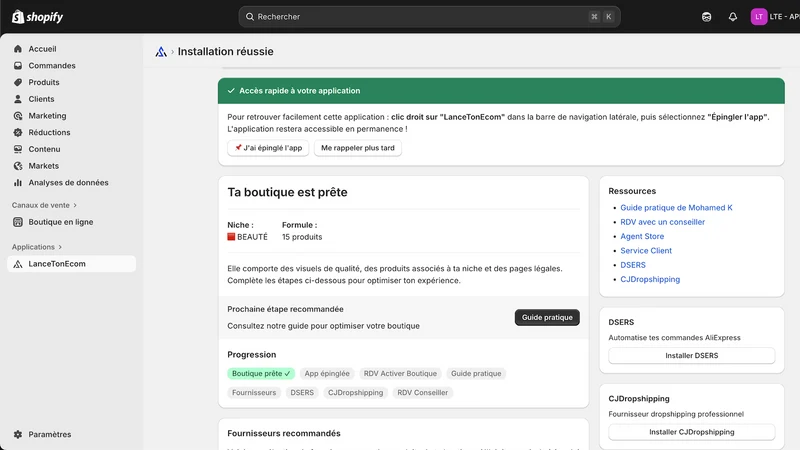Click the Clients person icon
Image resolution: width=800 pixels, height=450 pixels.
18,99
